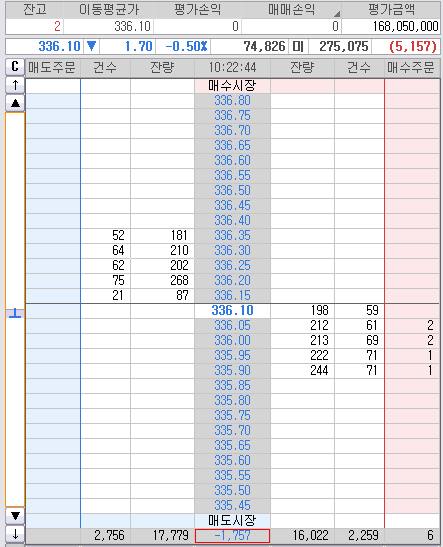Select bid price 336.05 row
This screenshot has width=443, height=547.
click(x=232, y=325)
